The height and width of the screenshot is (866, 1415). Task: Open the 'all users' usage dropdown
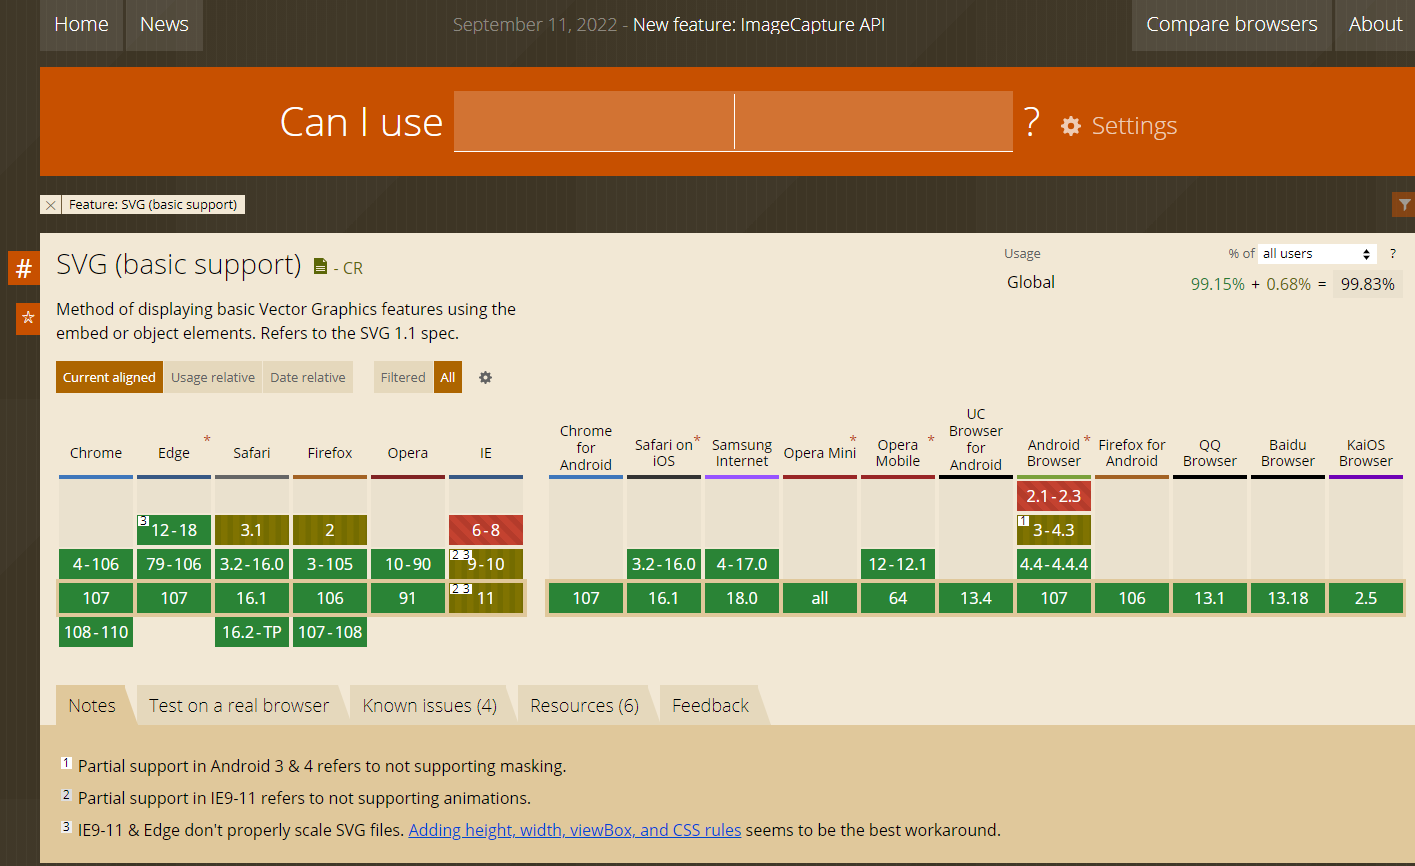(1317, 254)
